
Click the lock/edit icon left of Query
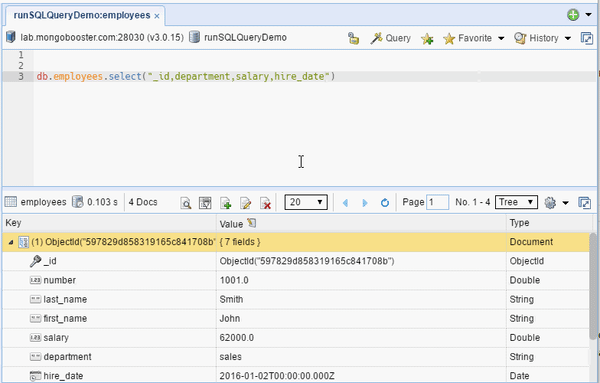(353, 38)
